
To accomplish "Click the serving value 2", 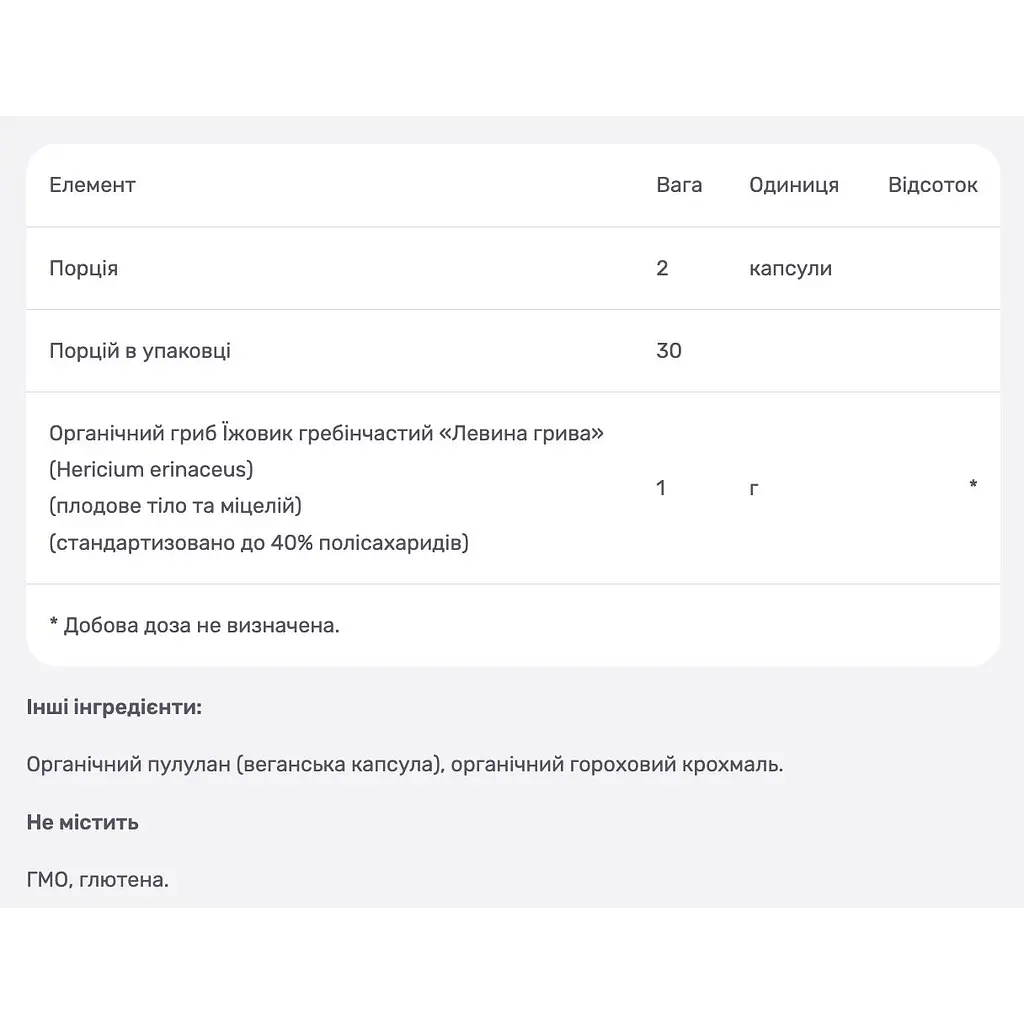I will click(x=662, y=268).
